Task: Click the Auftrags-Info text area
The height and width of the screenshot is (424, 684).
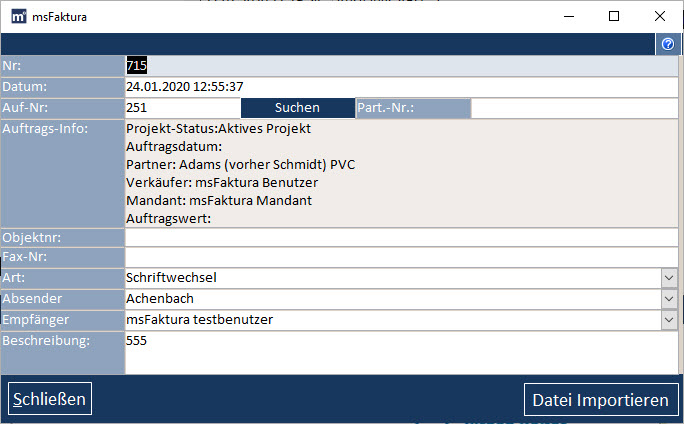Action: [x=401, y=174]
